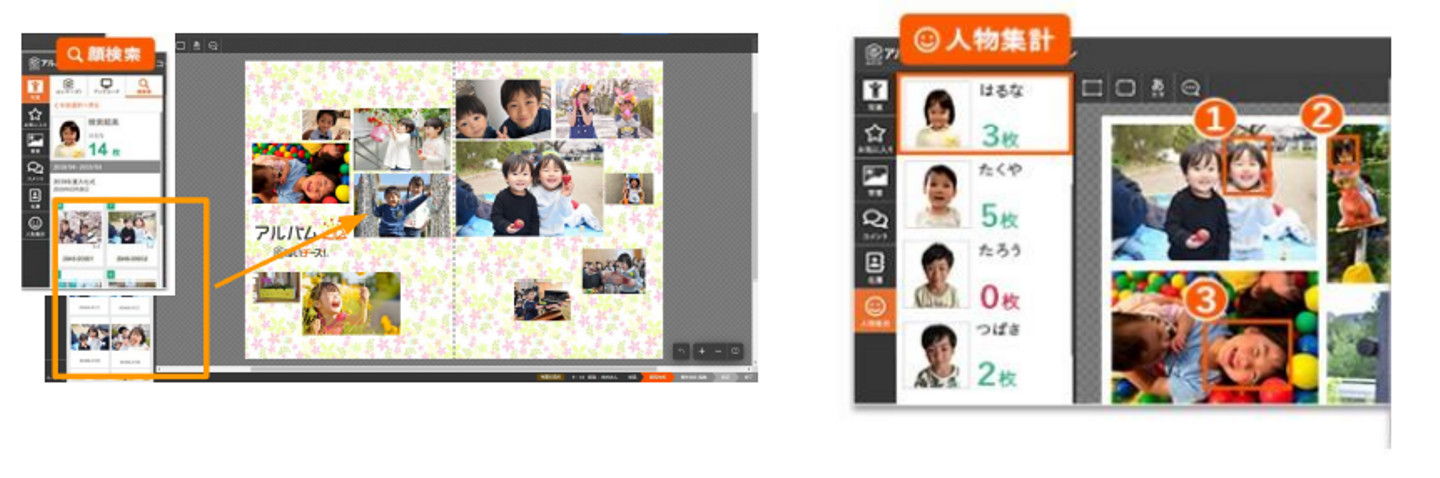Open 名簿 roster icon in left editor sidebar
Image resolution: width=1440 pixels, height=478 pixels.
pos(34,197)
